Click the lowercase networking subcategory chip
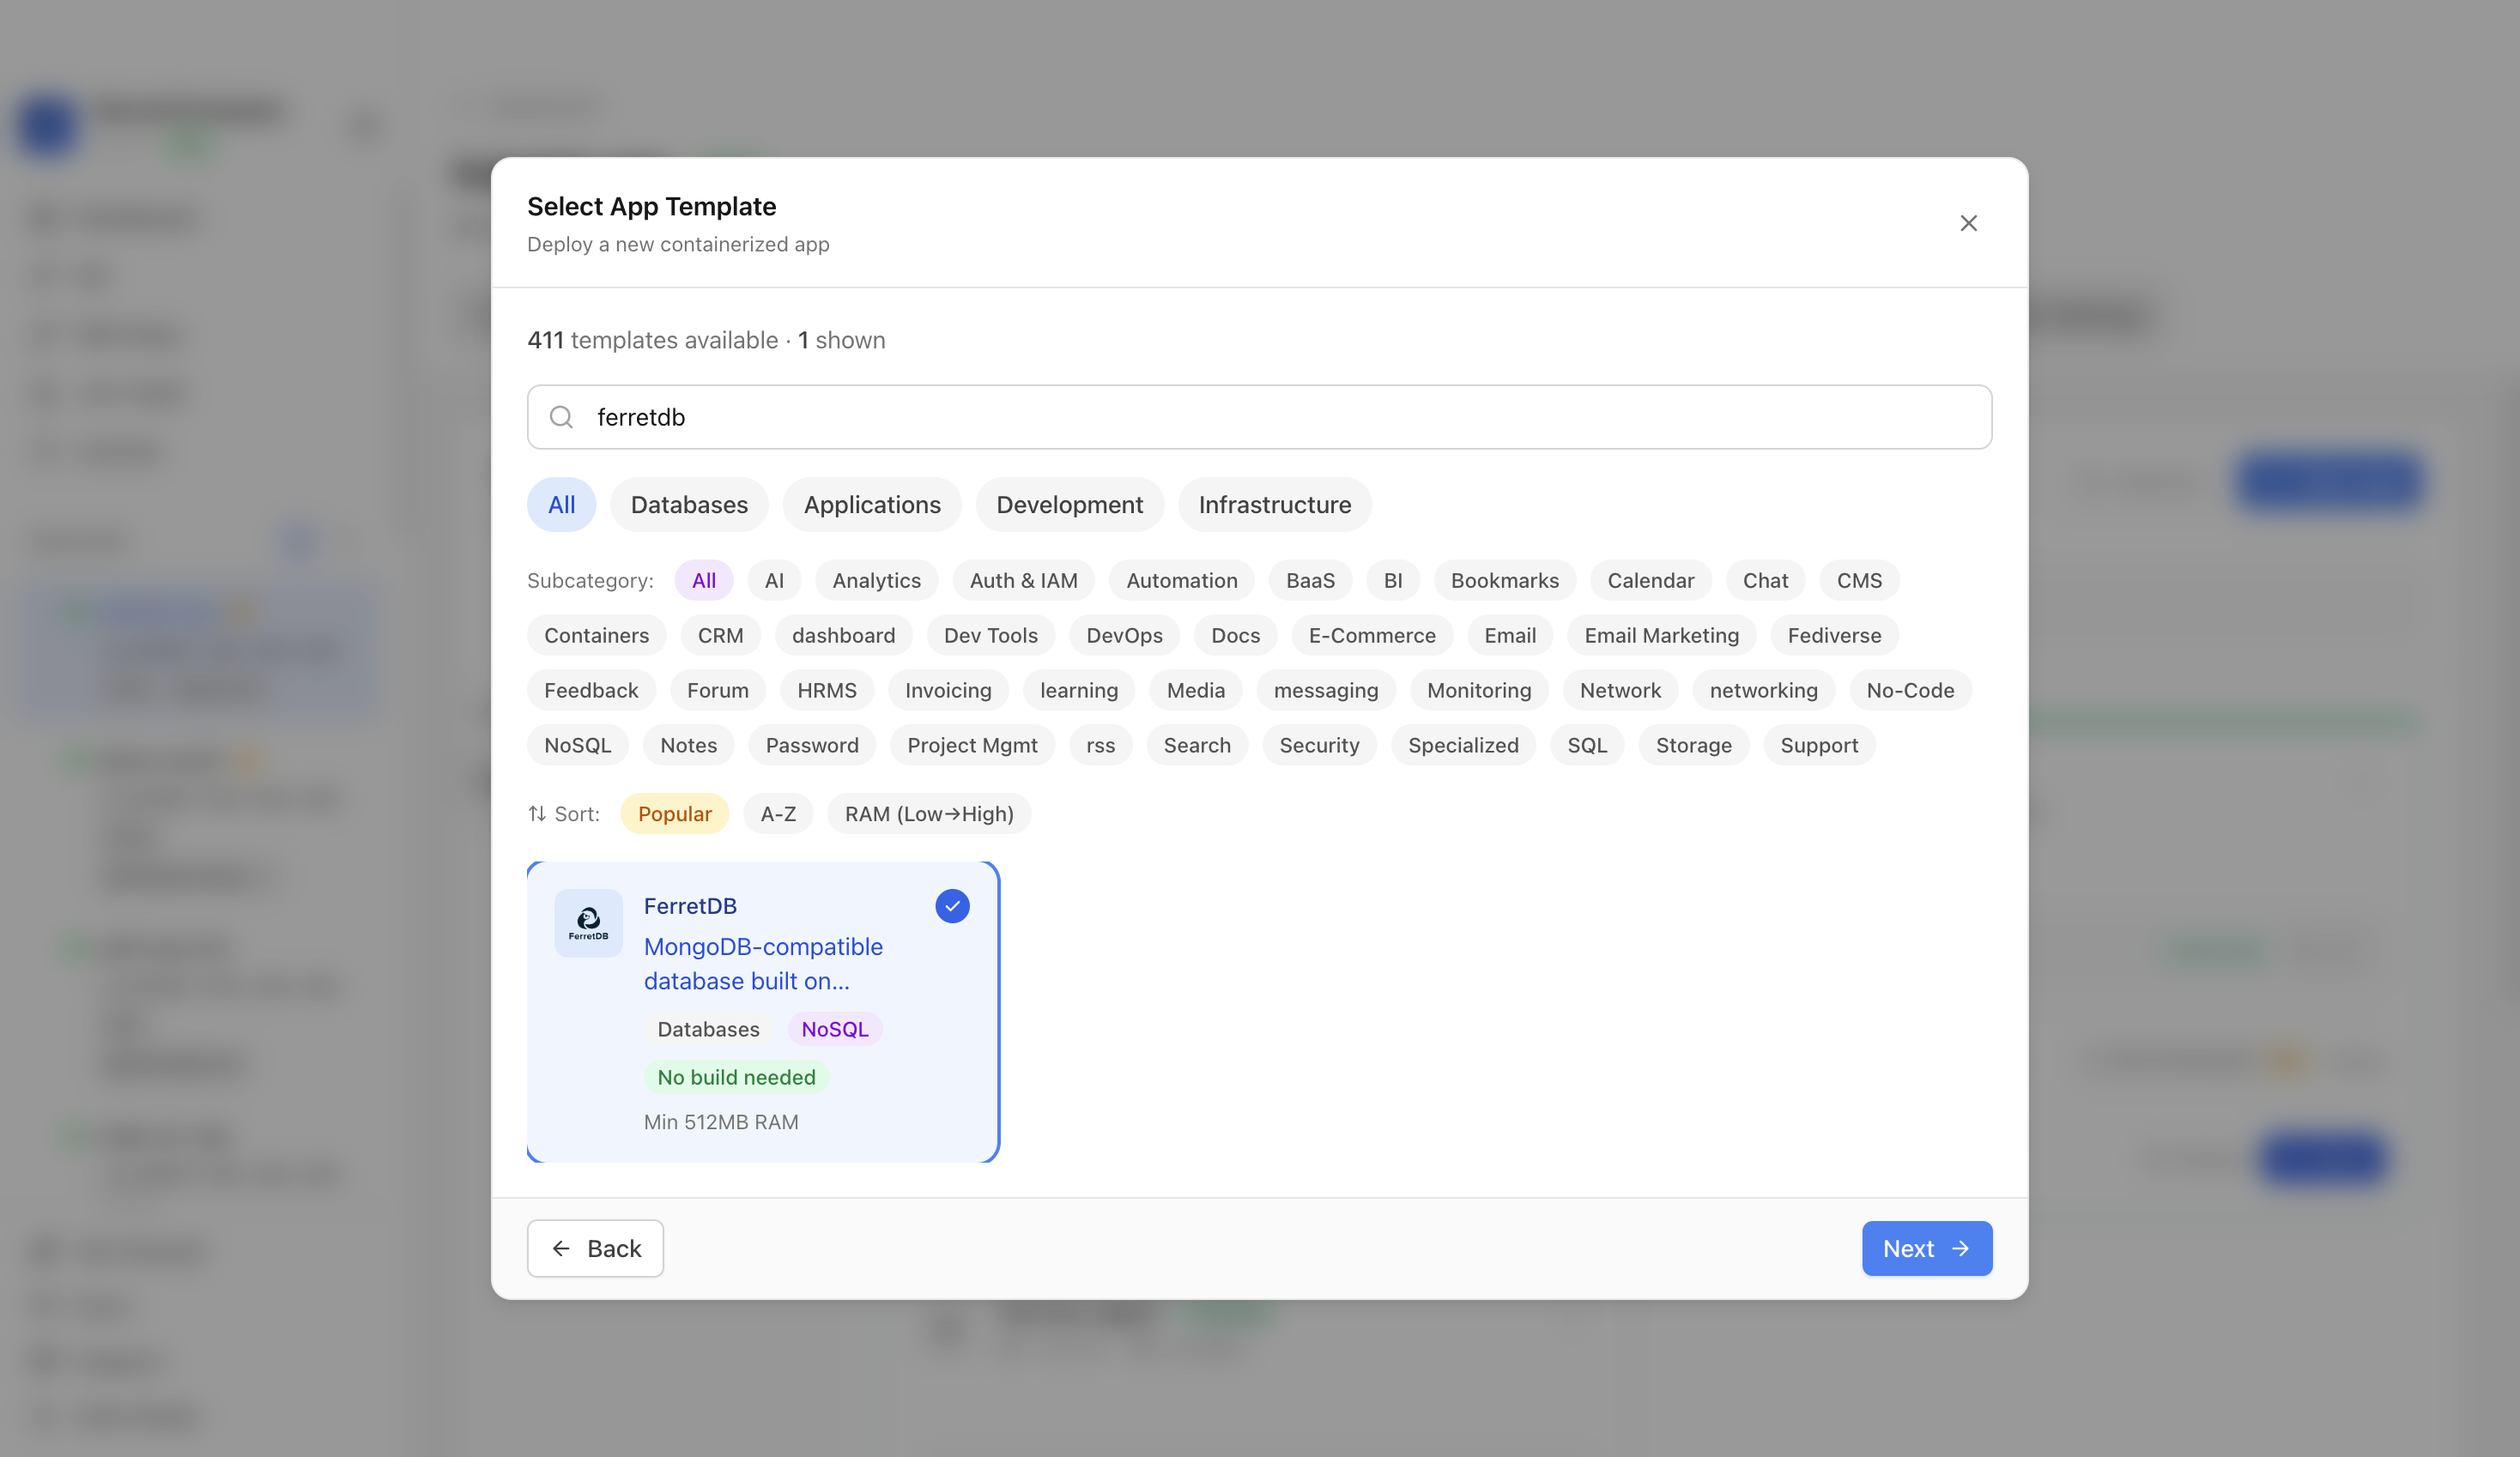This screenshot has width=2520, height=1457. 1763,691
